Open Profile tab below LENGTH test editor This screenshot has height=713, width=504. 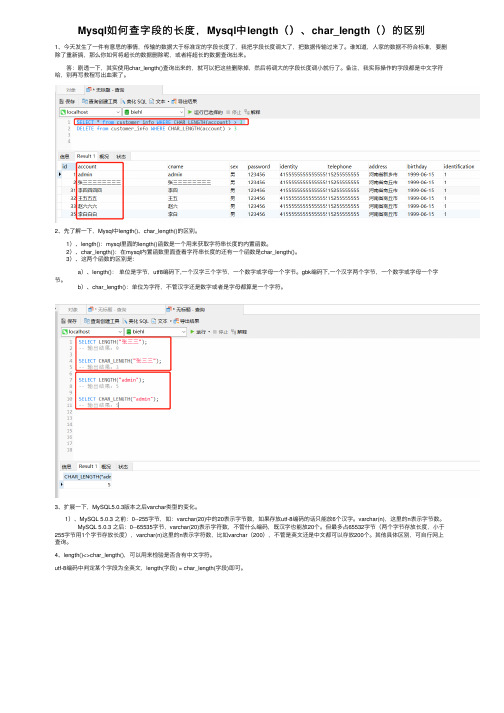(x=106, y=467)
